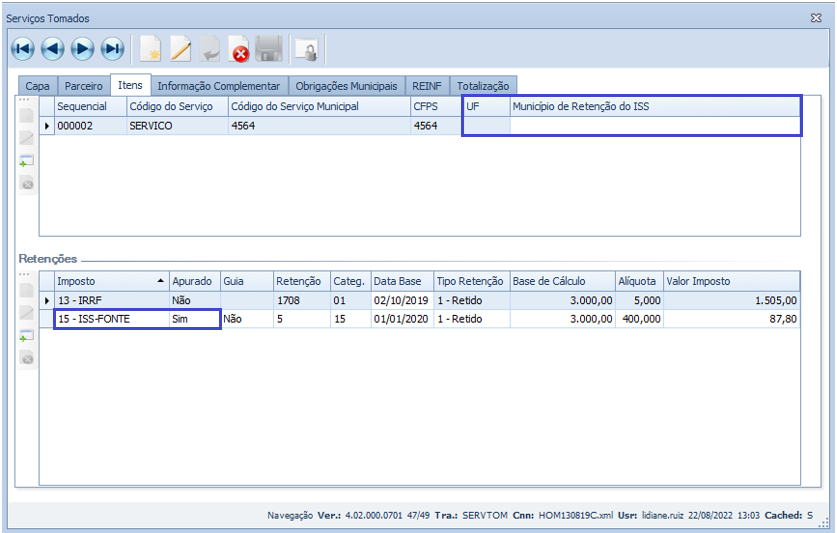Go to the first record

(22, 48)
